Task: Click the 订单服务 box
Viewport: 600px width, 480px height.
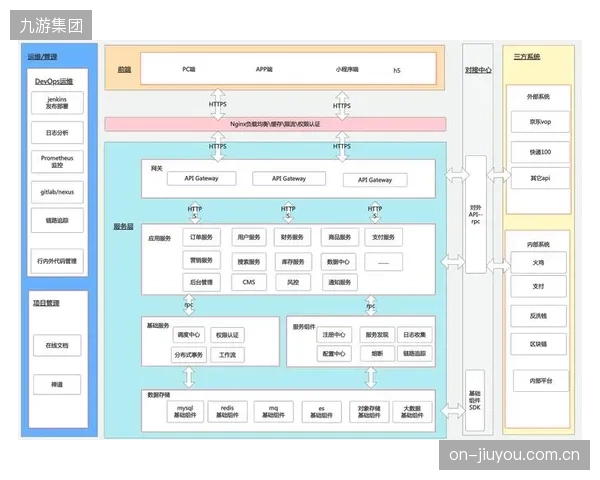Action: tap(201, 237)
